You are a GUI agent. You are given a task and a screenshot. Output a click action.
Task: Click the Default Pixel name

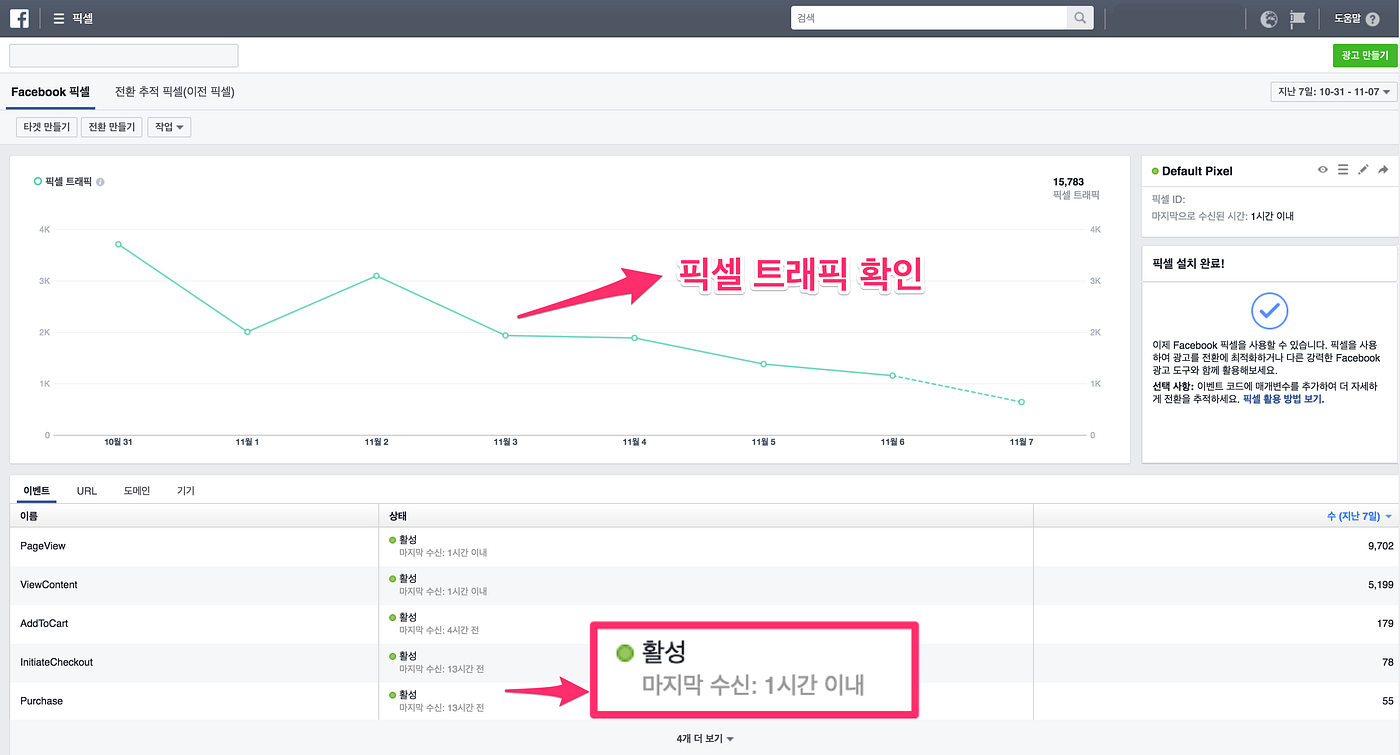click(1197, 171)
